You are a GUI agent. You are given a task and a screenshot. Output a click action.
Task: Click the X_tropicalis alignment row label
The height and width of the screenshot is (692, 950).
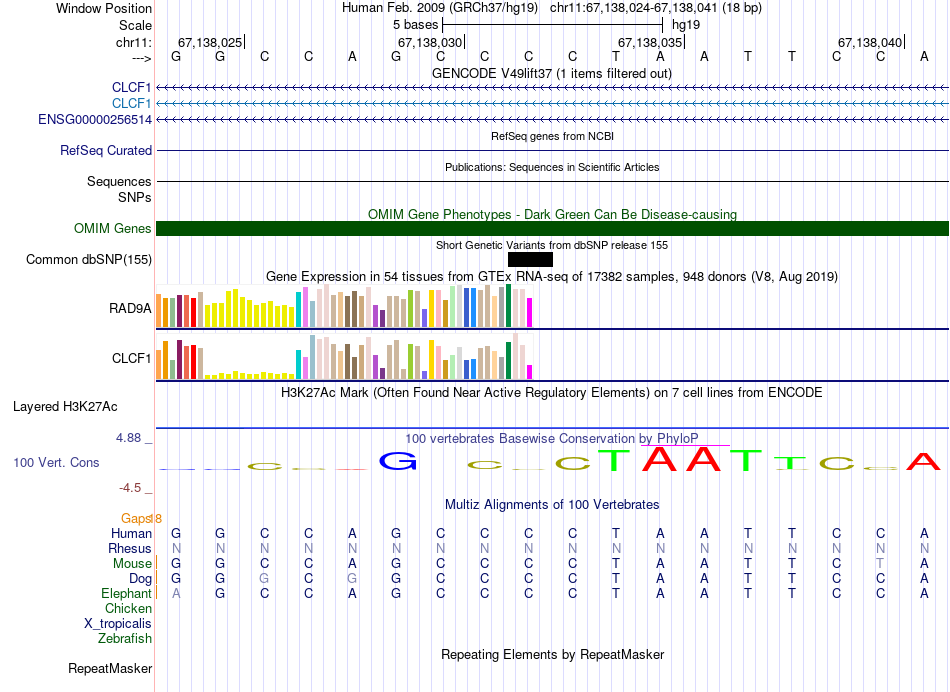pos(118,624)
